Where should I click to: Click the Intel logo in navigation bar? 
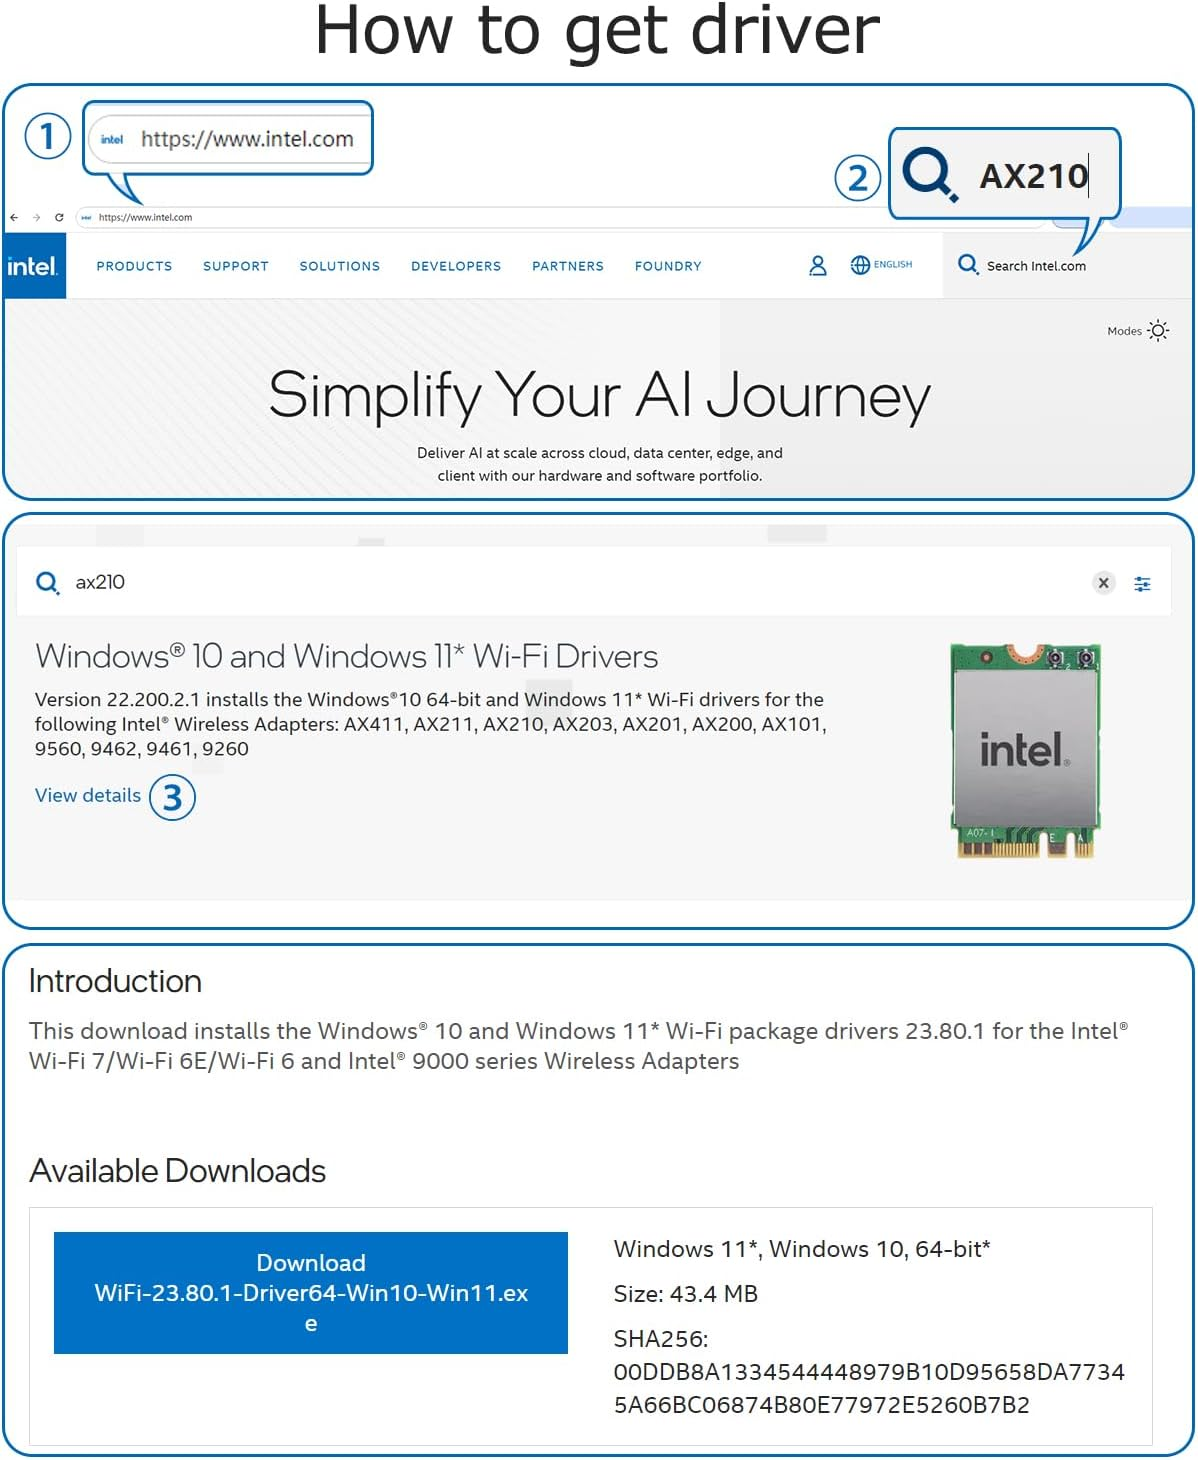tap(33, 266)
